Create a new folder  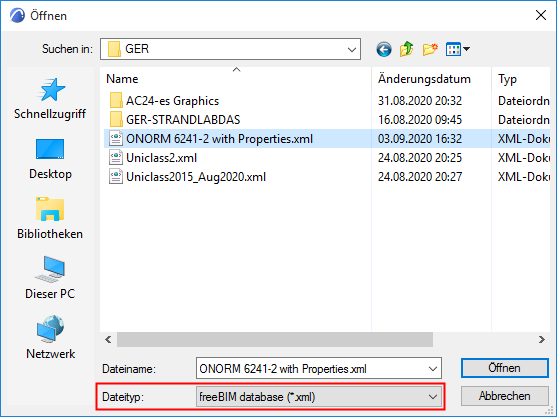point(430,49)
